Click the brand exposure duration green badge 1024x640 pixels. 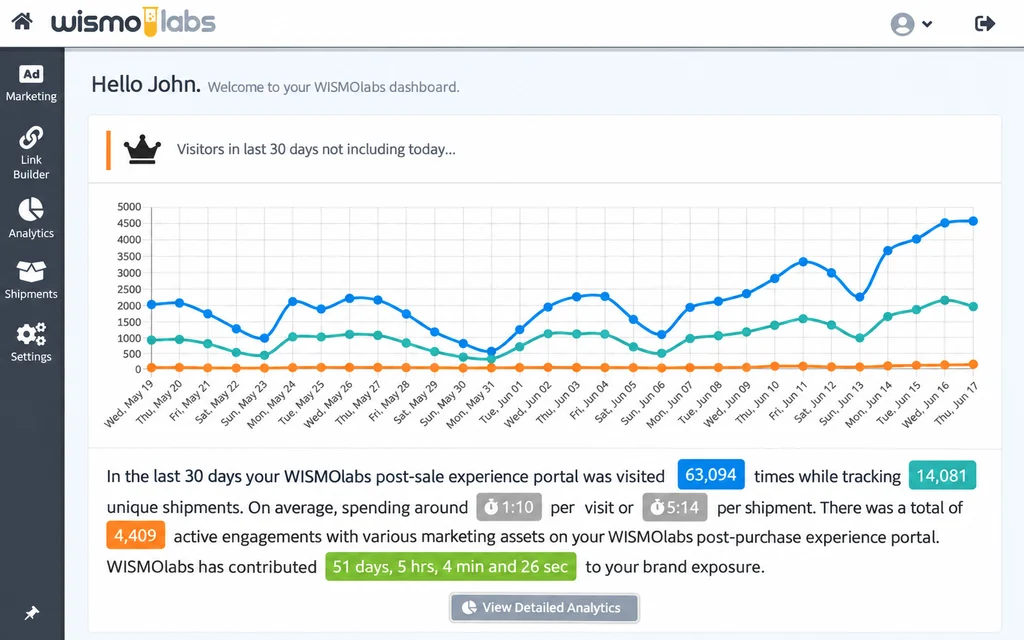(x=451, y=566)
